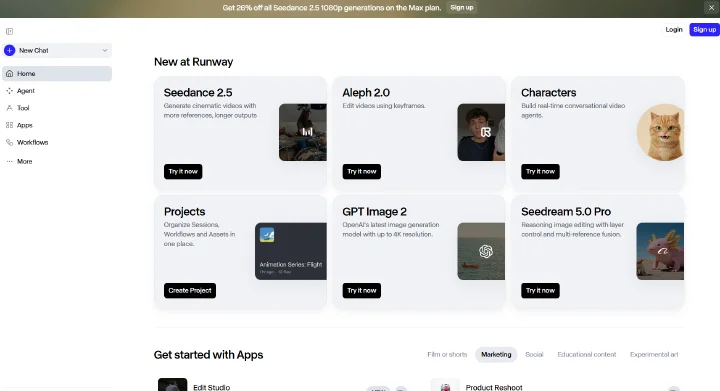
Task: Click the blue plus New Chat icon
Action: pyautogui.click(x=10, y=50)
